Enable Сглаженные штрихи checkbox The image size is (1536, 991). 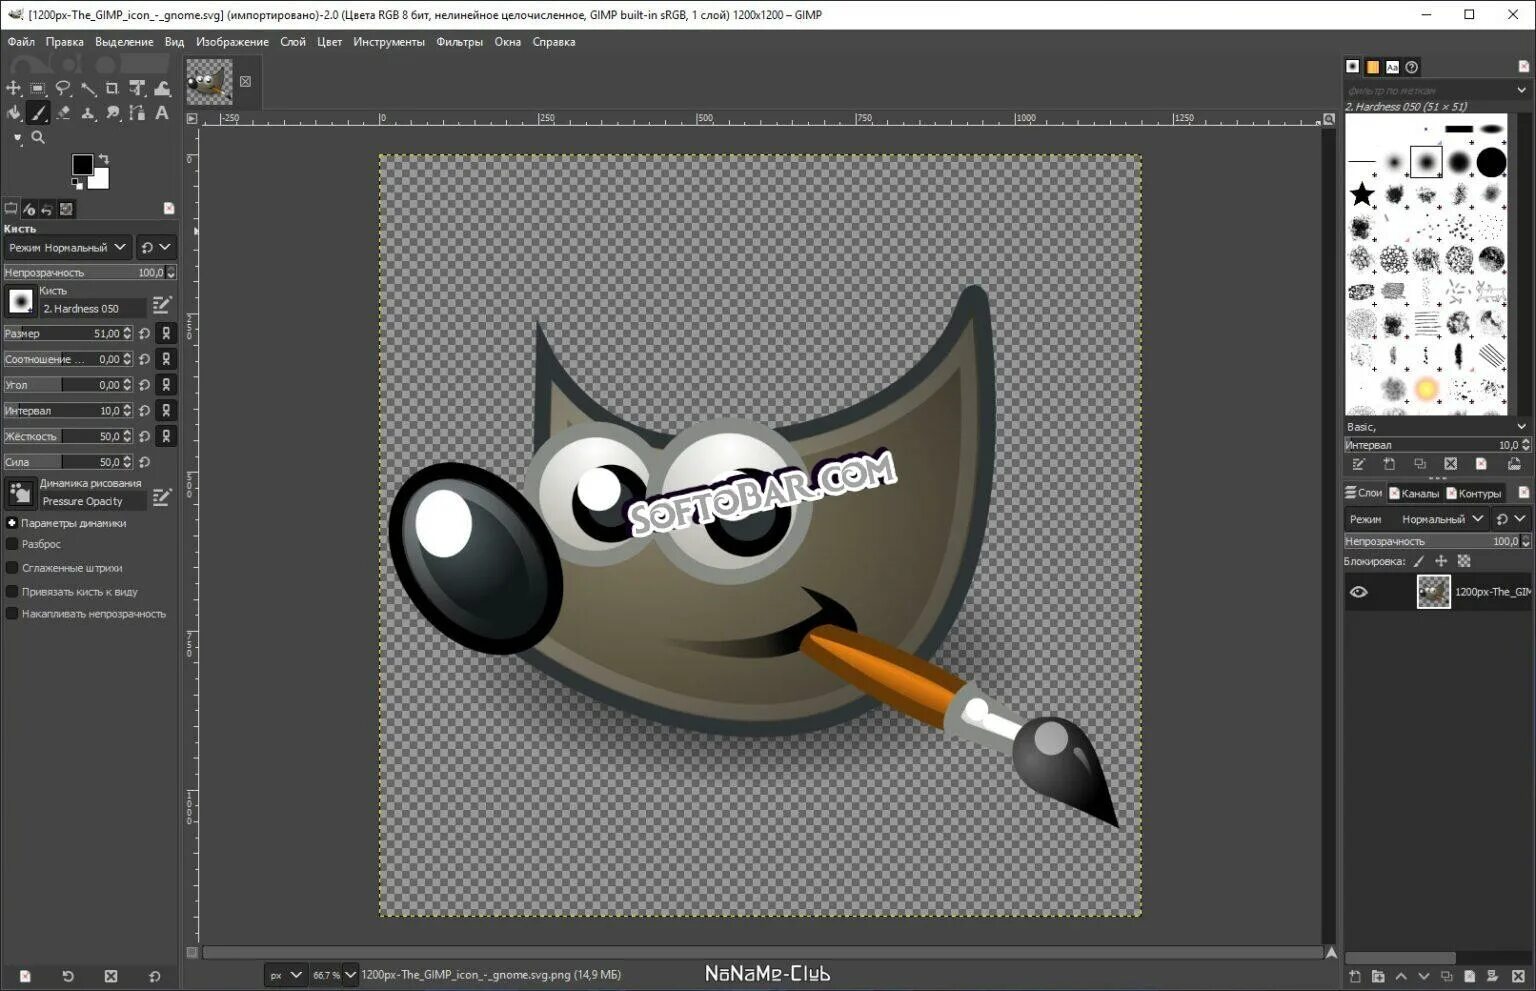tap(12, 568)
